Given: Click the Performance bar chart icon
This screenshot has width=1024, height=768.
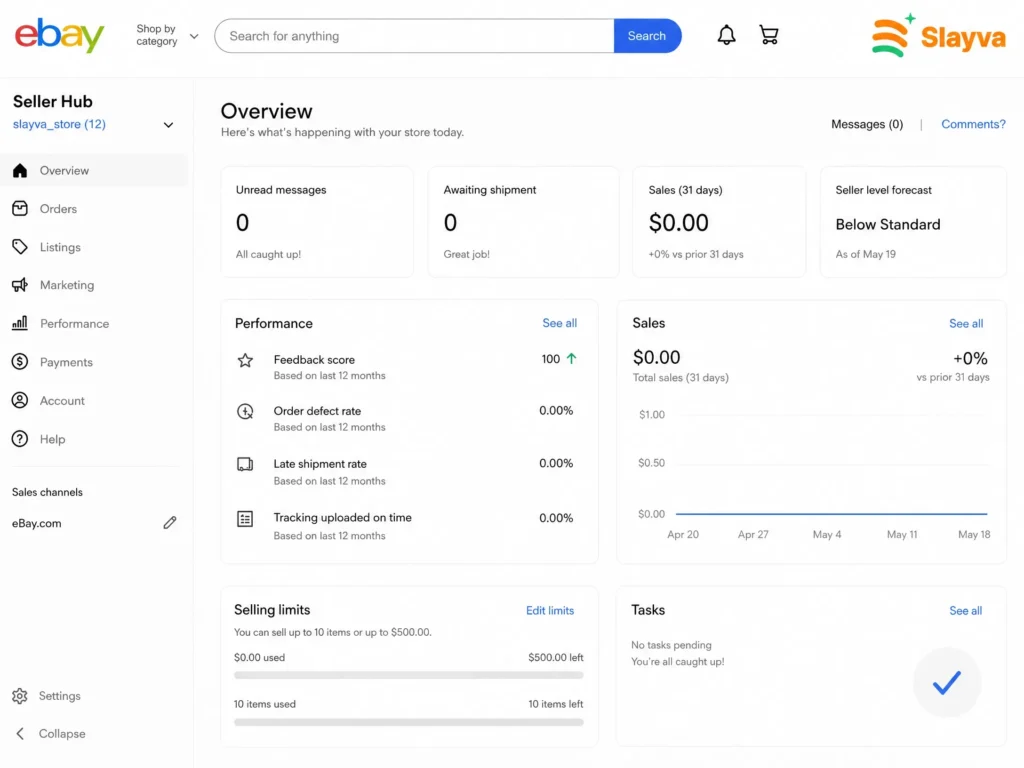Looking at the screenshot, I should click(20, 323).
